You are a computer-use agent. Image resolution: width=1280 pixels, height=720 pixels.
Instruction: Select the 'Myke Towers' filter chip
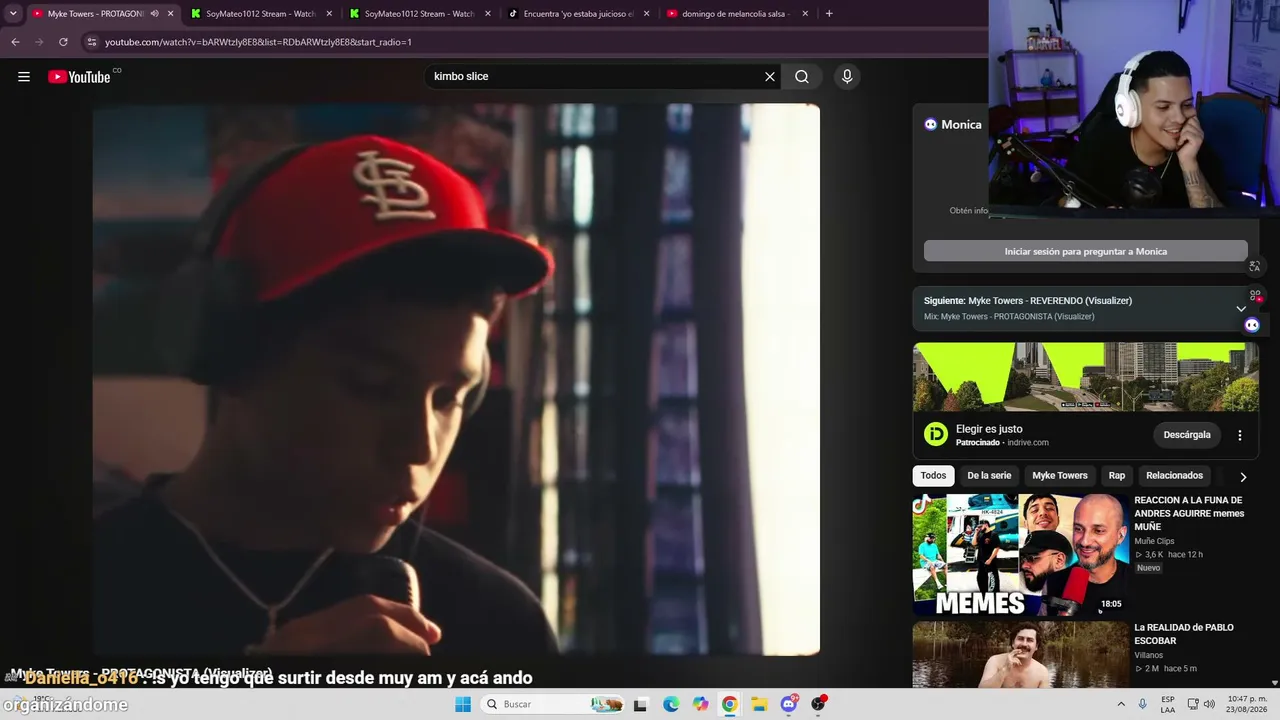pos(1060,476)
